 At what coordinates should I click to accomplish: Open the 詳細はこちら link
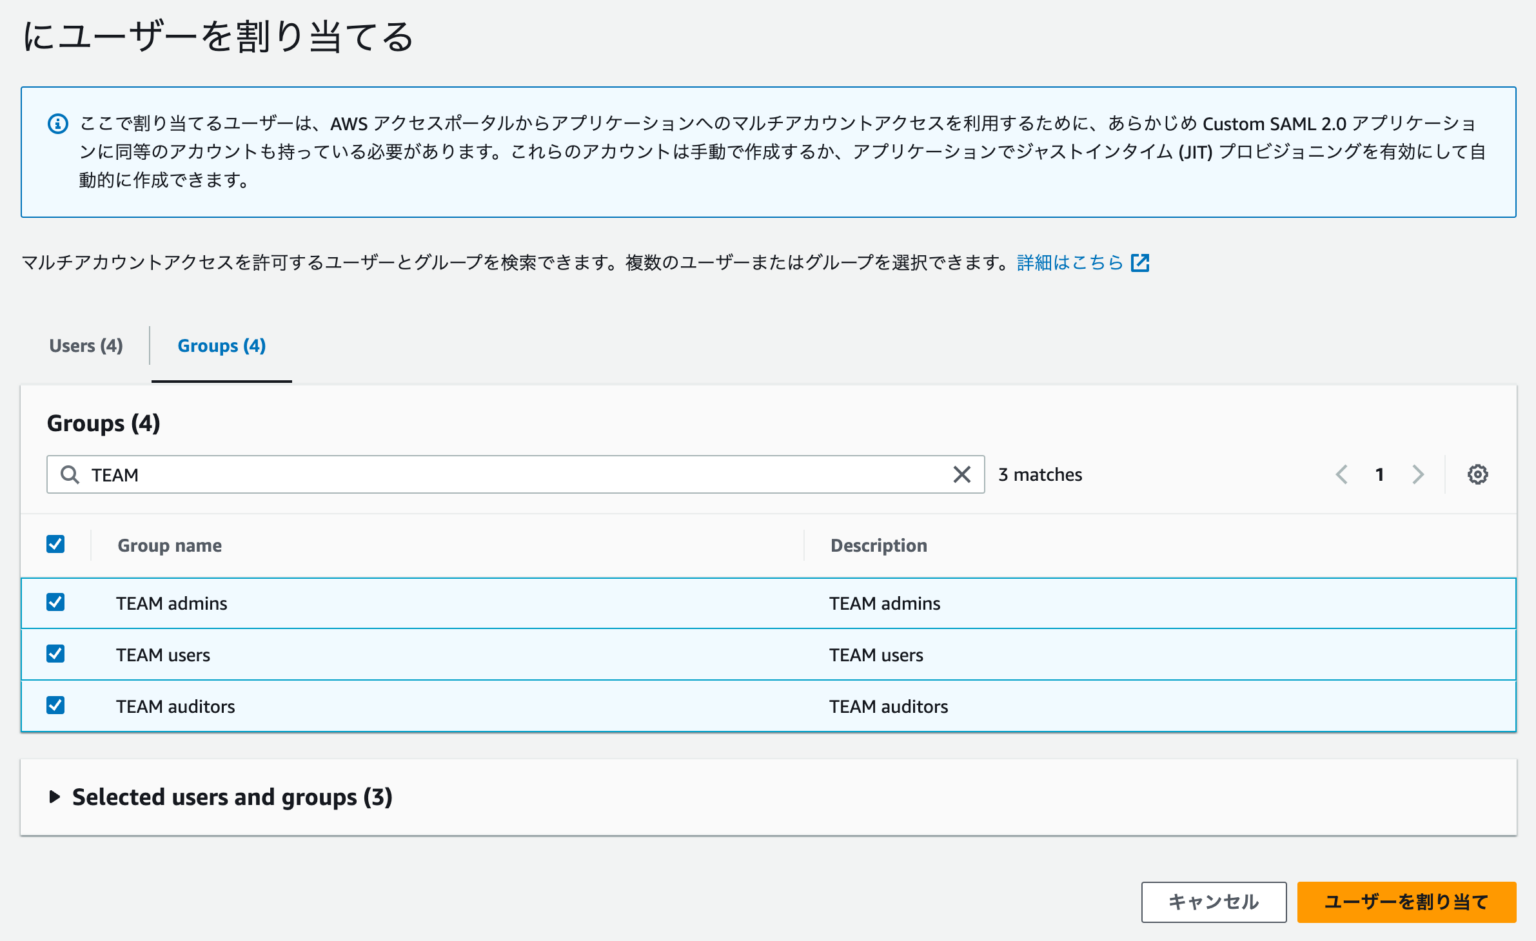coord(1068,262)
